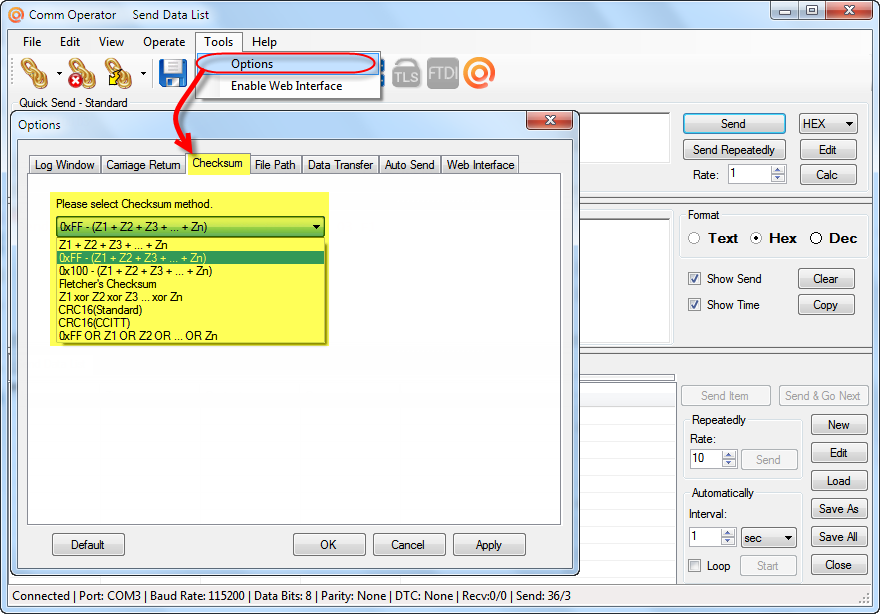Image resolution: width=880 pixels, height=614 pixels.
Task: Choose Options from the Tools menu
Action: click(x=287, y=64)
